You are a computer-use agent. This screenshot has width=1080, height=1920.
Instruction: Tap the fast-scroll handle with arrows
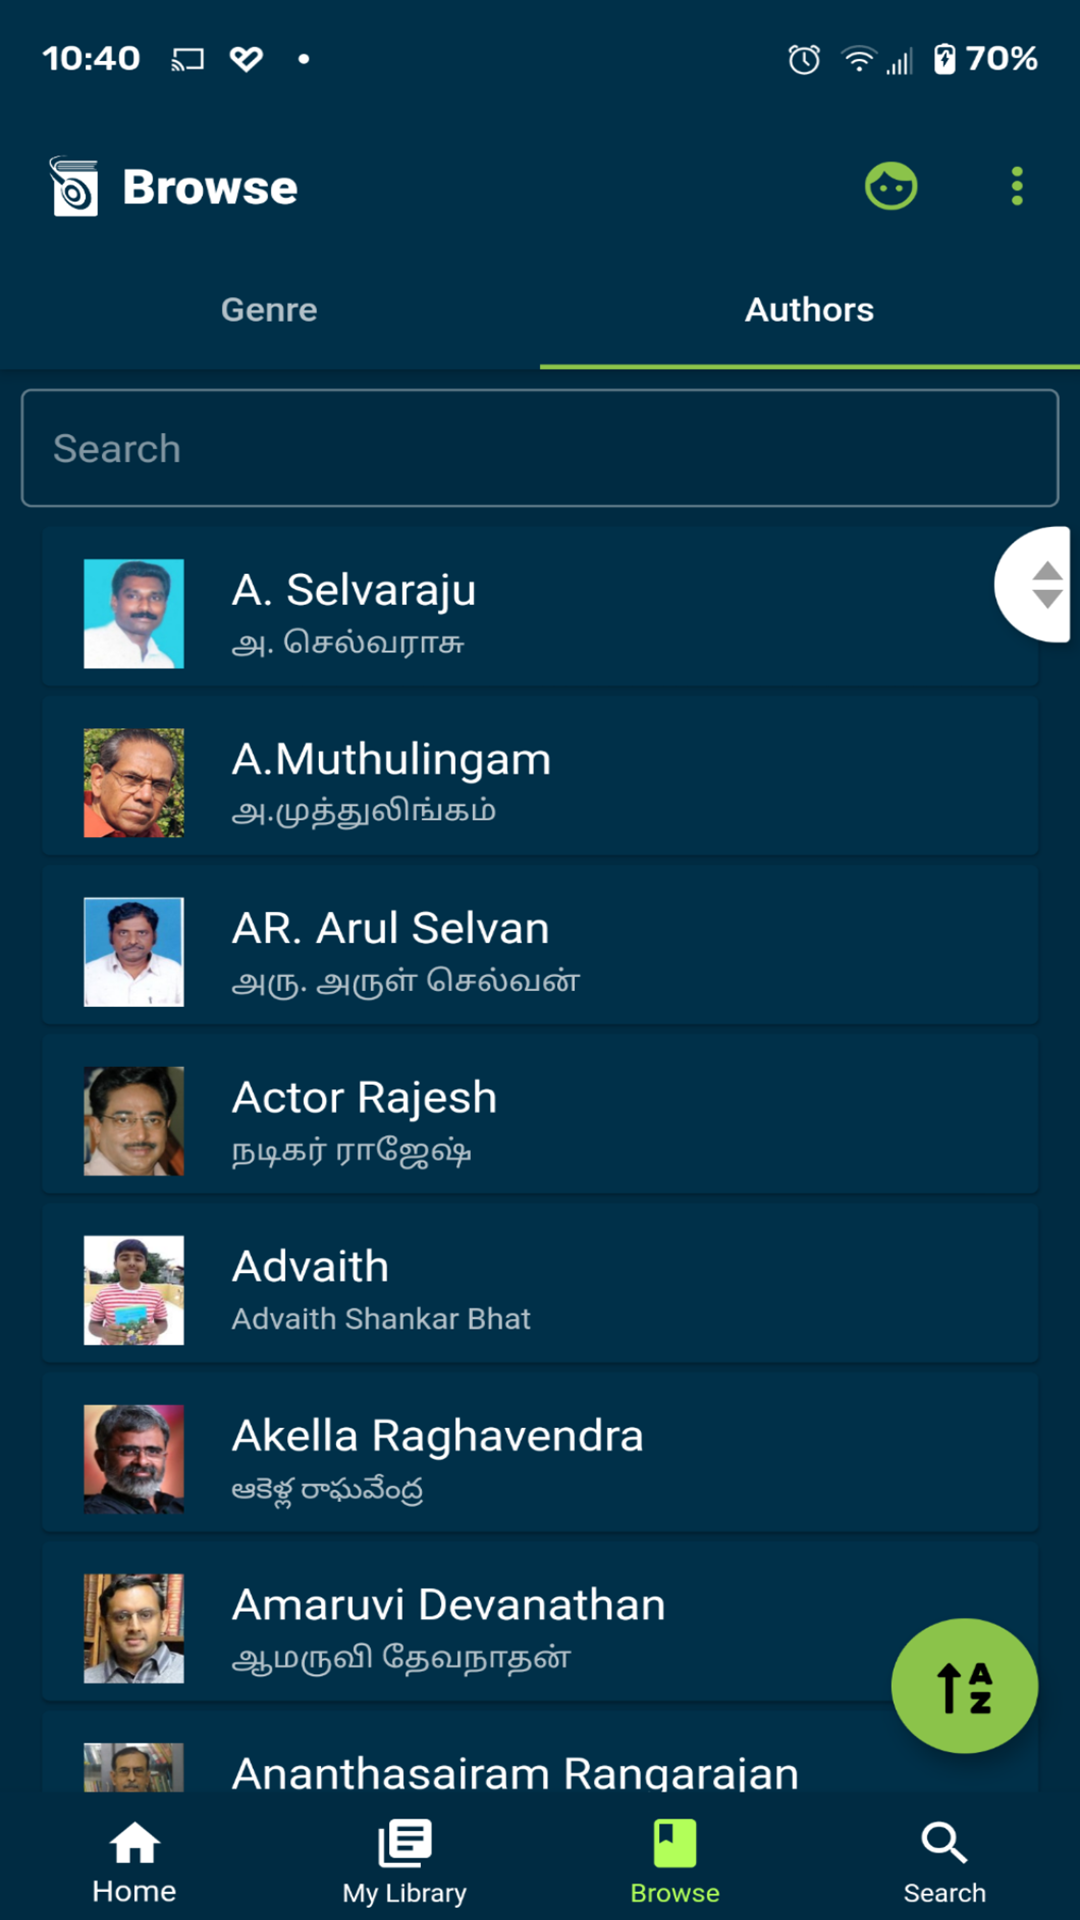[x=1041, y=584]
